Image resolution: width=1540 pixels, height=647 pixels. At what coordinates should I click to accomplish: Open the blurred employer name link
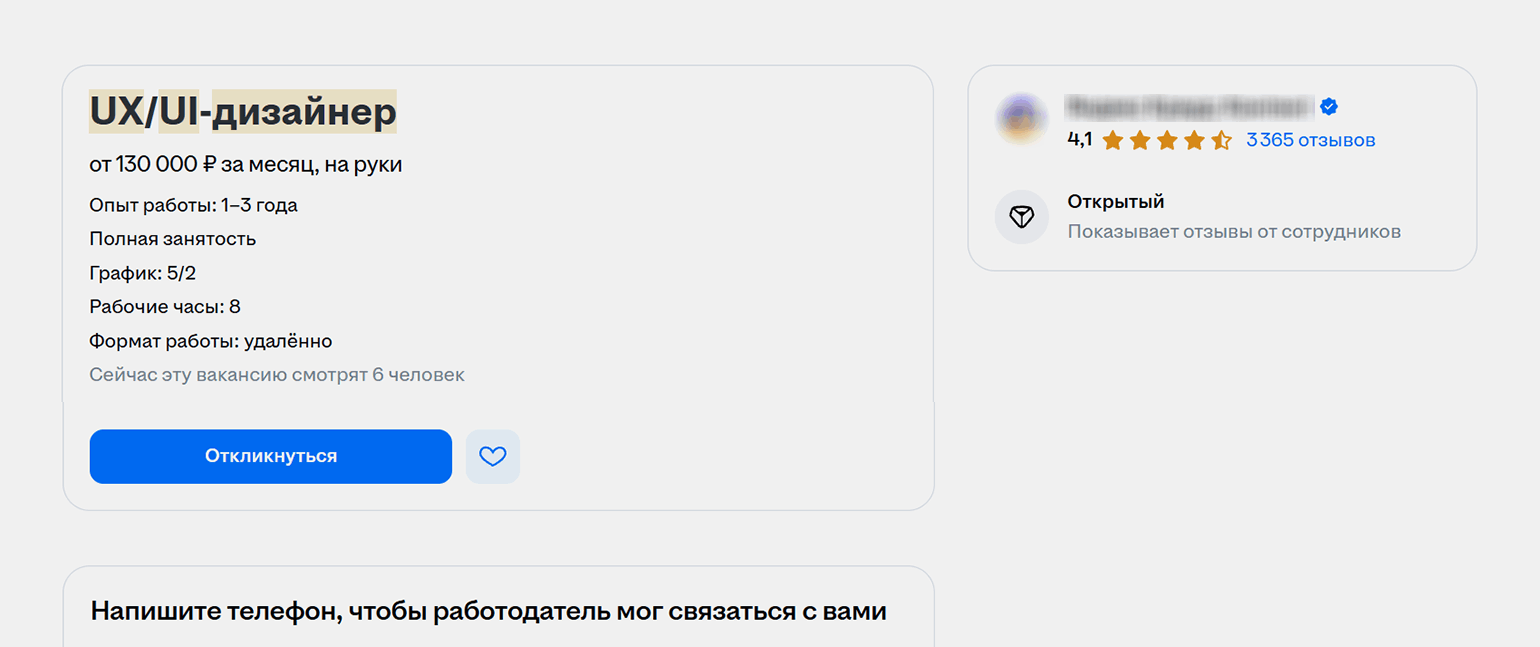1189,107
